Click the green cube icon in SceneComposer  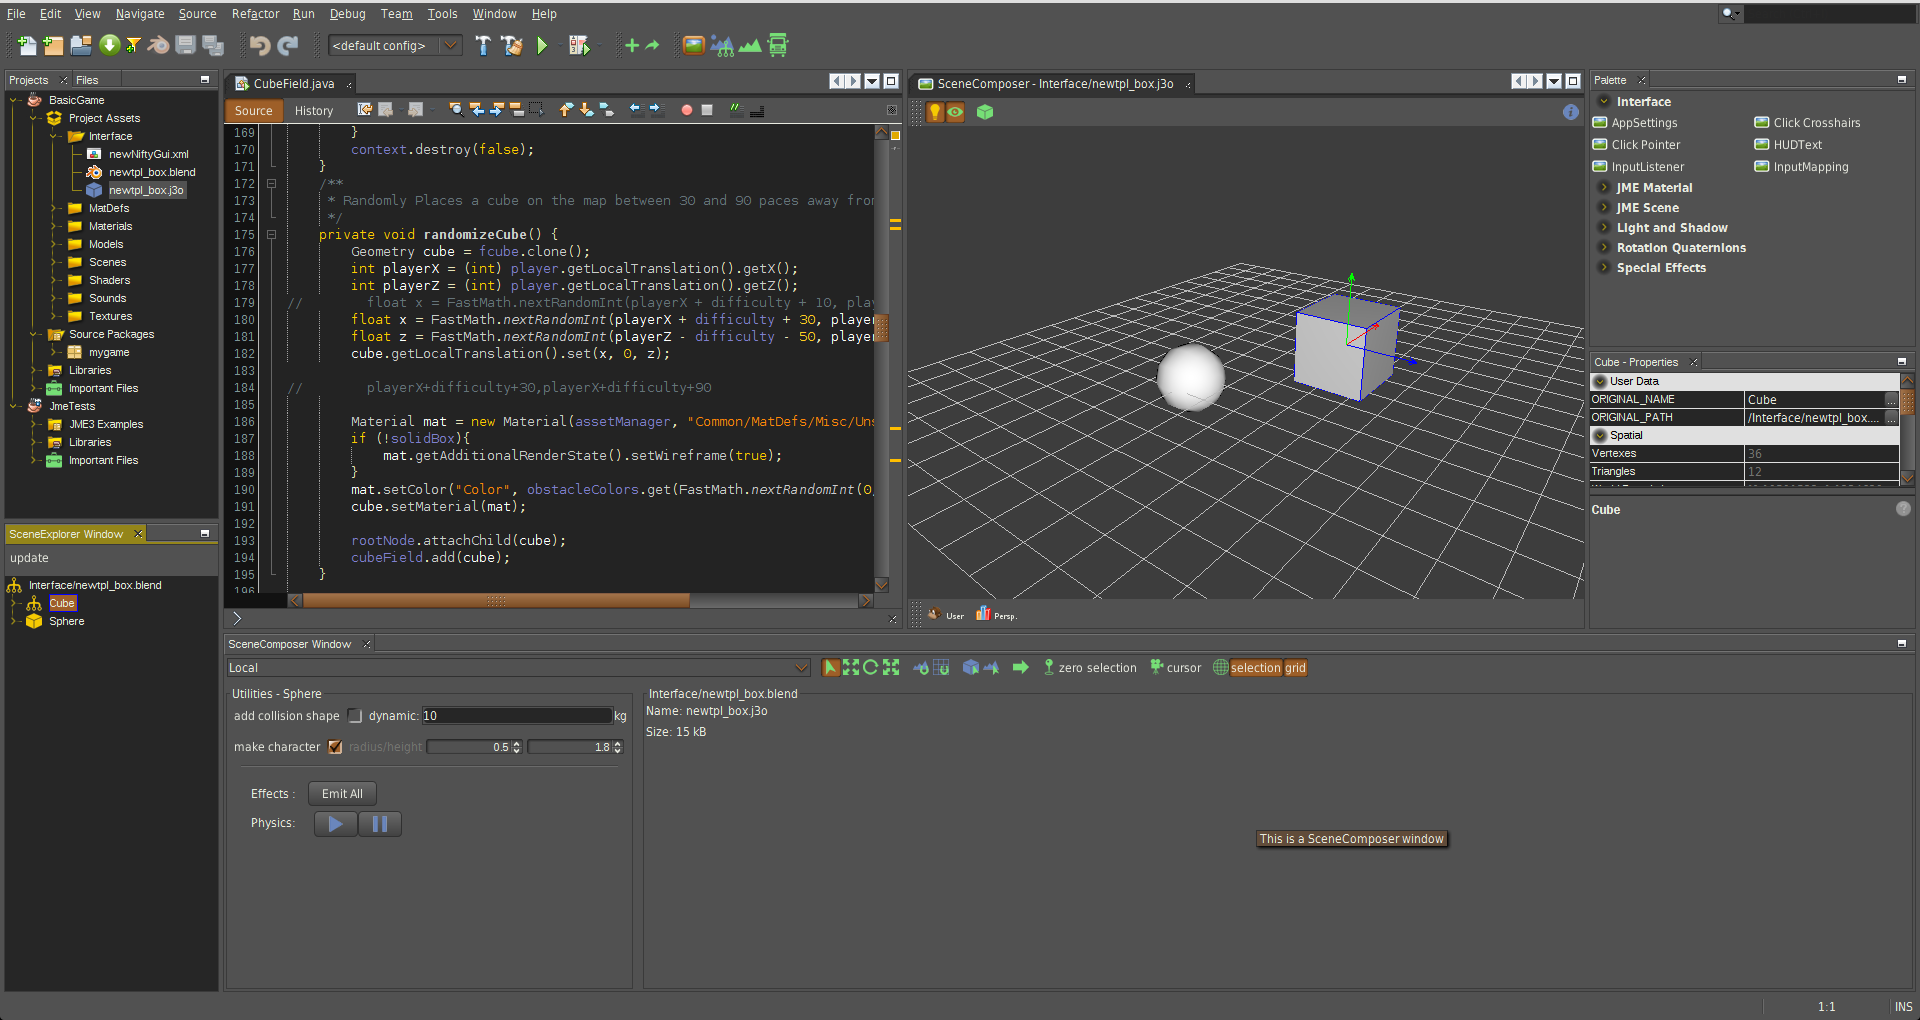[985, 112]
